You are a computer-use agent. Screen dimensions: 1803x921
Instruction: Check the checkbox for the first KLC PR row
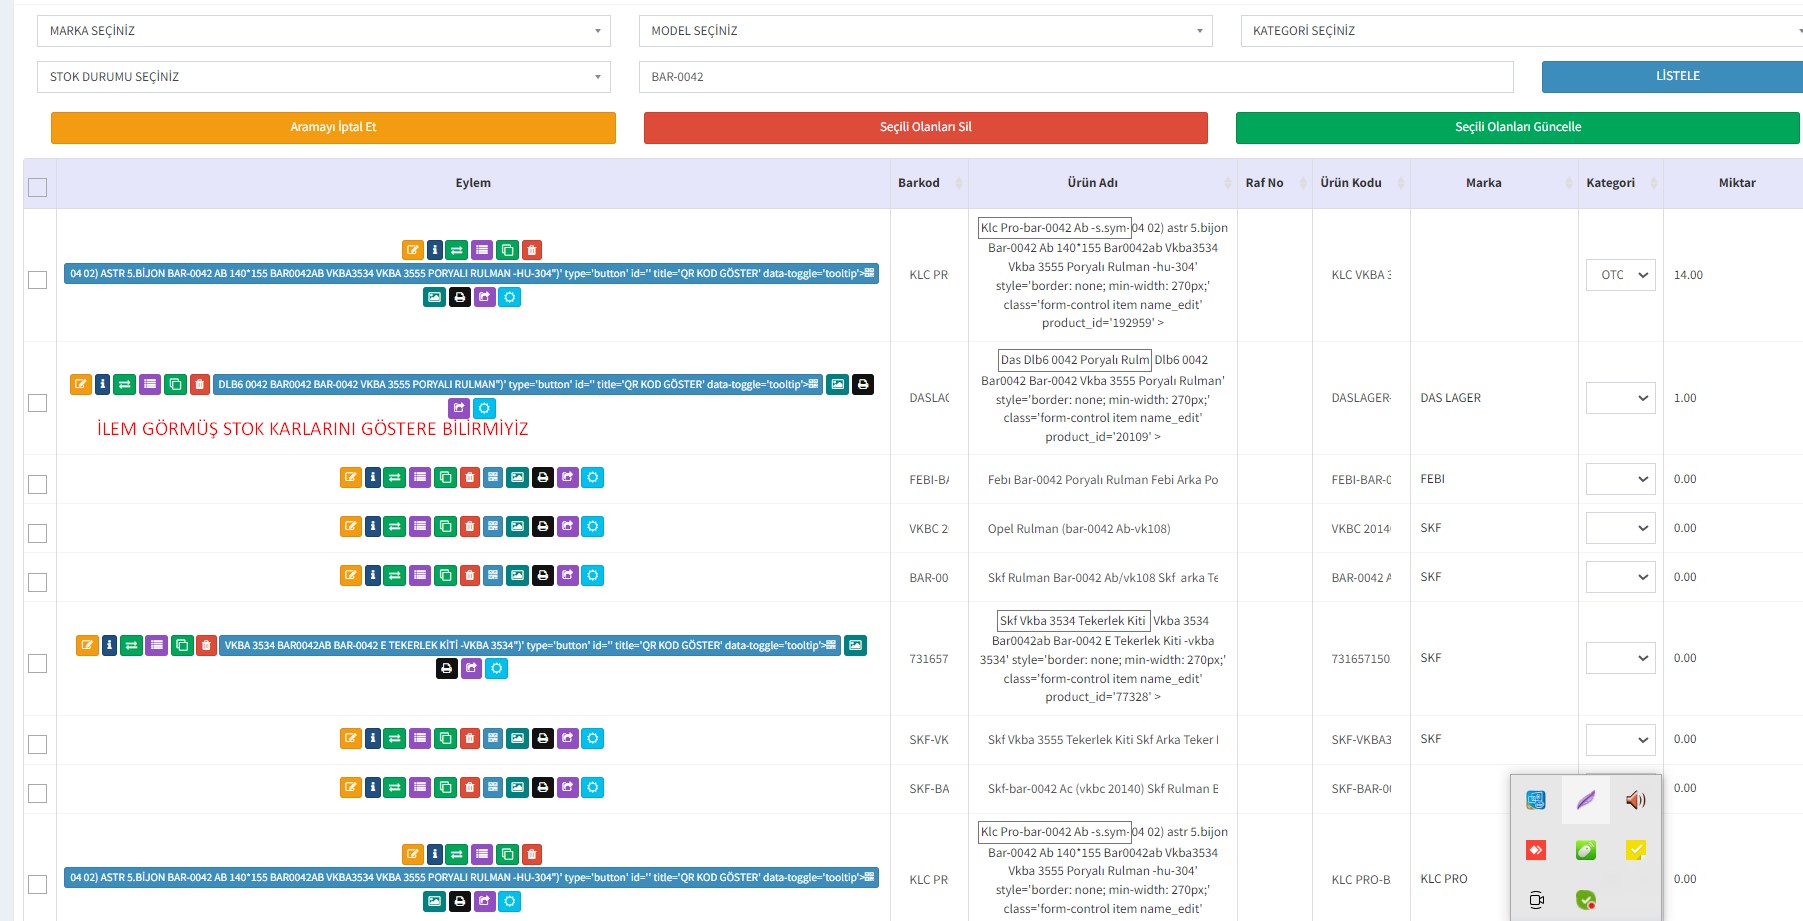[x=38, y=280]
